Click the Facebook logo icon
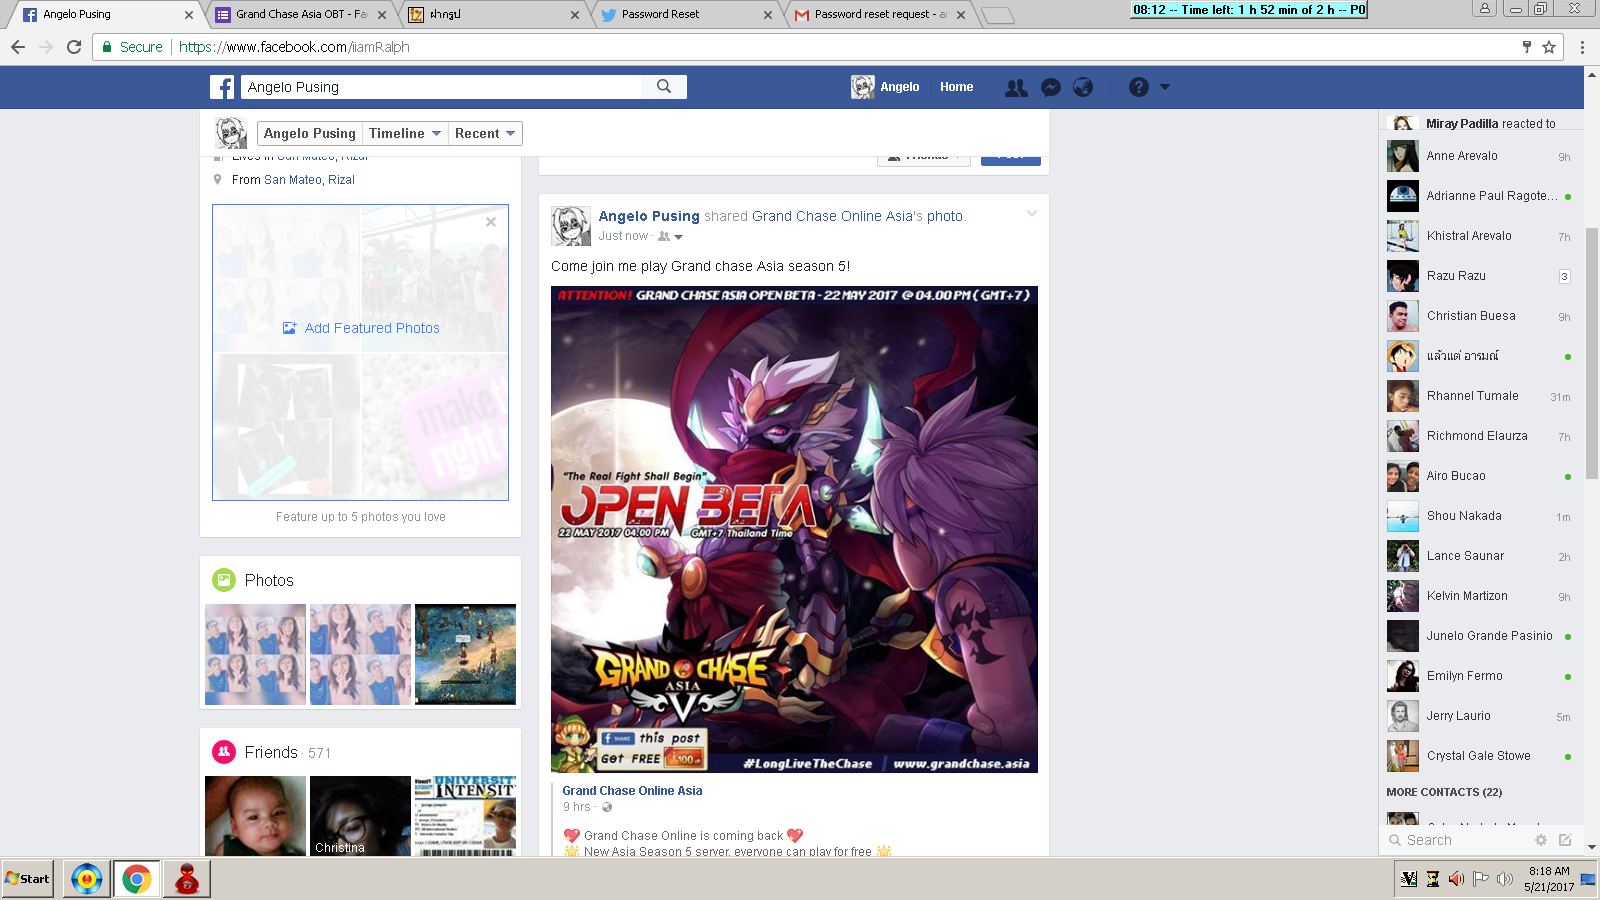The width and height of the screenshot is (1600, 900). tap(222, 87)
